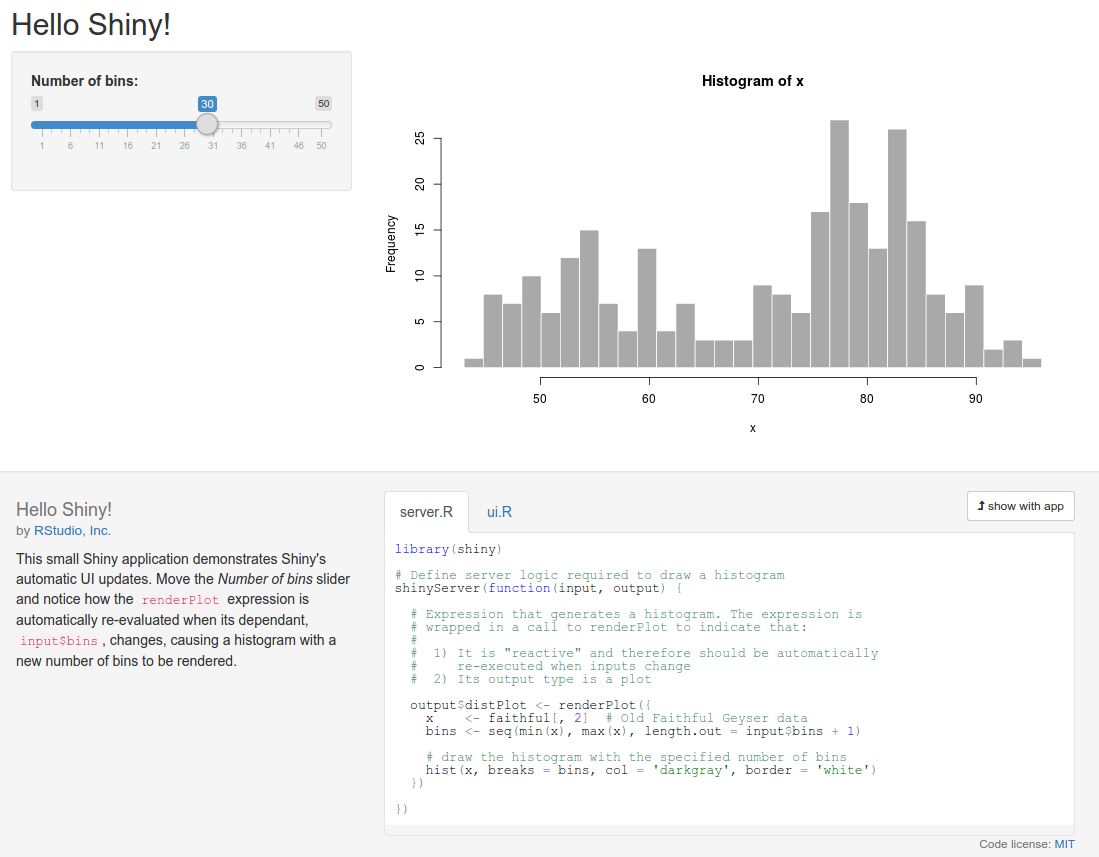1099x857 pixels.
Task: Click the slider handle set at 30
Action: click(207, 124)
